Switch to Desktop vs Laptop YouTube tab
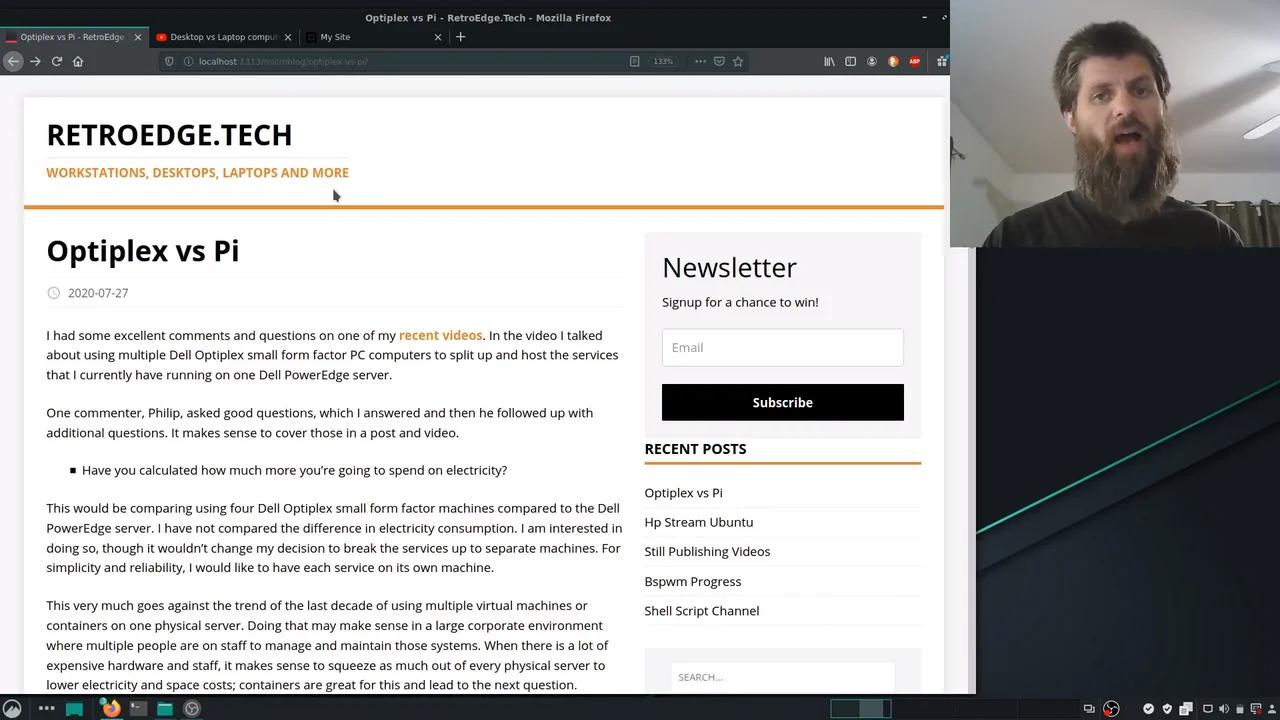Screen dimensions: 1280x720 coord(223,37)
